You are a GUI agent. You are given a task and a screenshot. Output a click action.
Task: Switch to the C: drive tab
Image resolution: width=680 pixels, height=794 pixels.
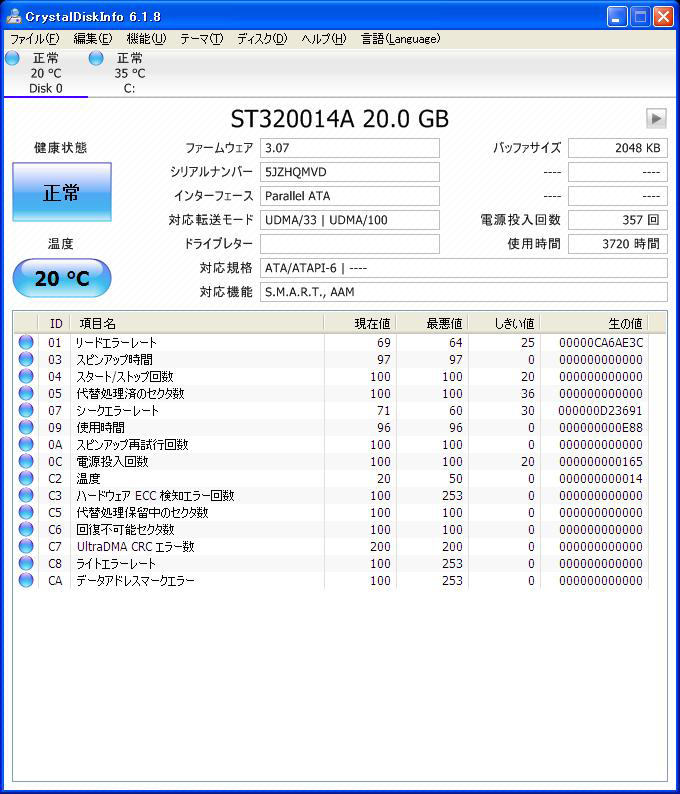click(129, 73)
